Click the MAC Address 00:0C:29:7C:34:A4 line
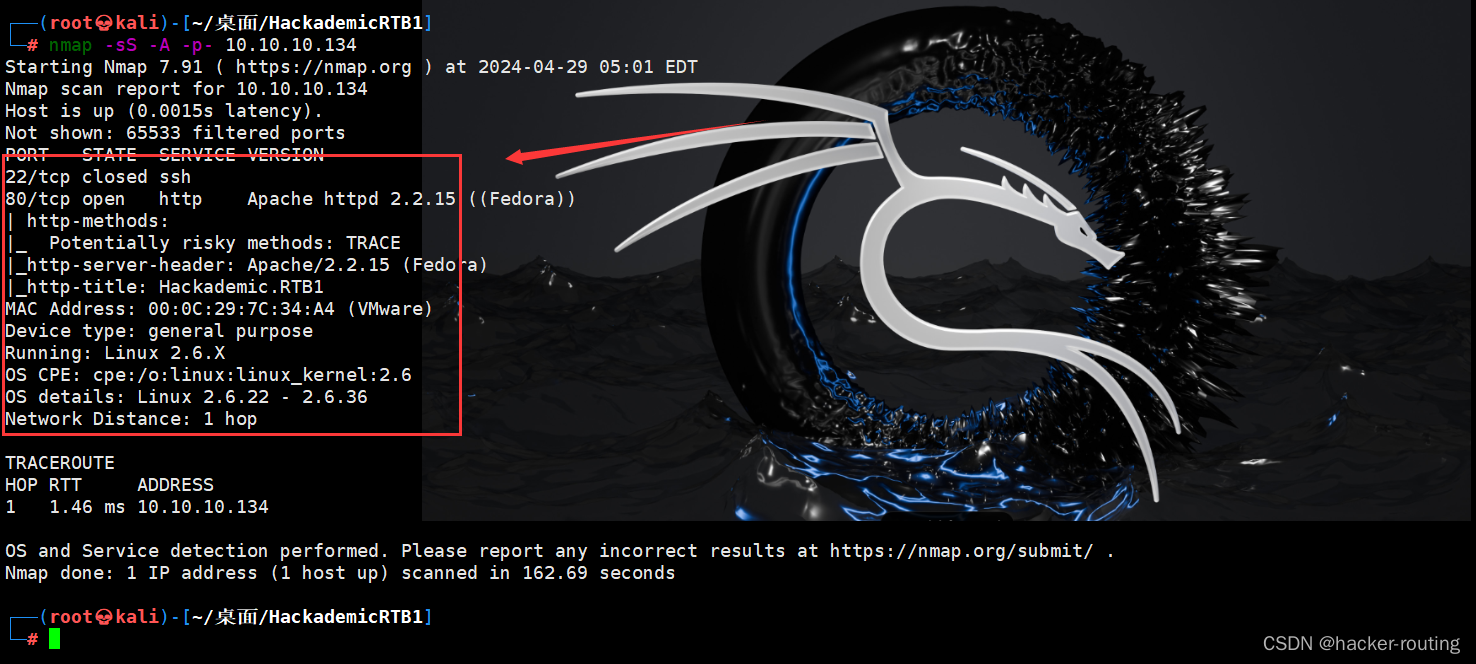The width and height of the screenshot is (1476, 664). point(219,309)
